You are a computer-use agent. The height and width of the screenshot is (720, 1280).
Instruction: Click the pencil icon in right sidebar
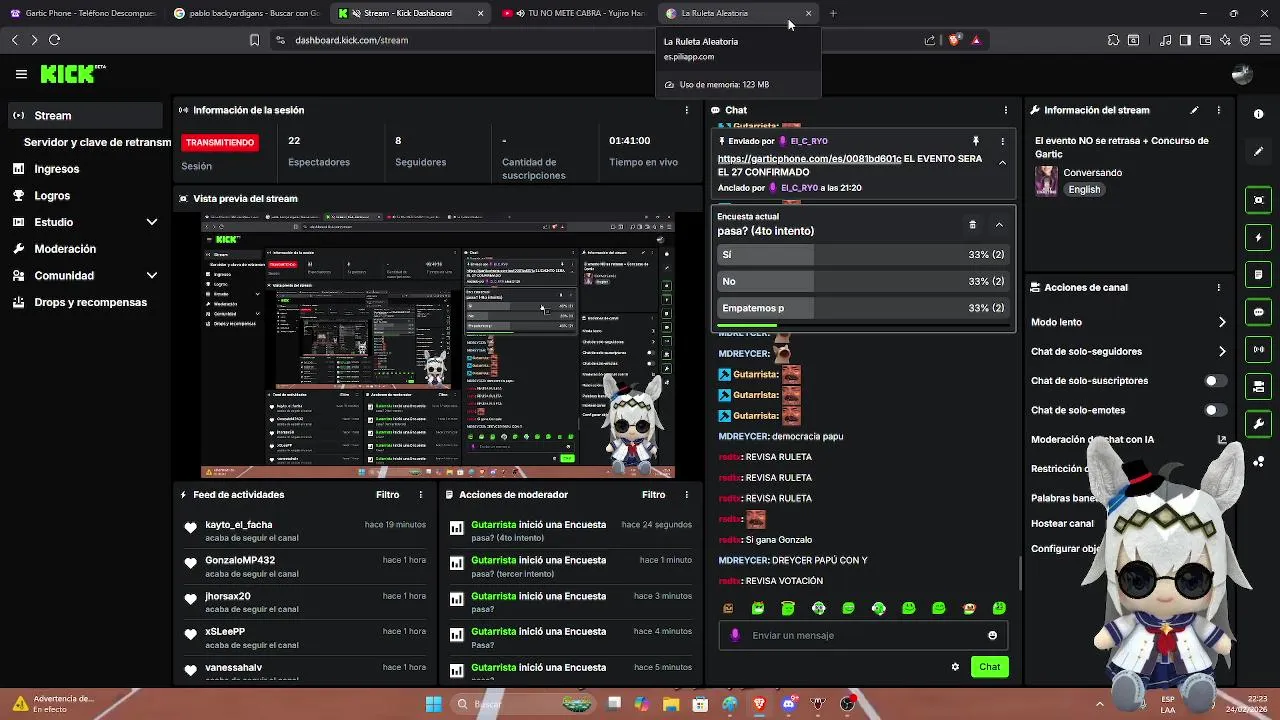tap(1258, 152)
